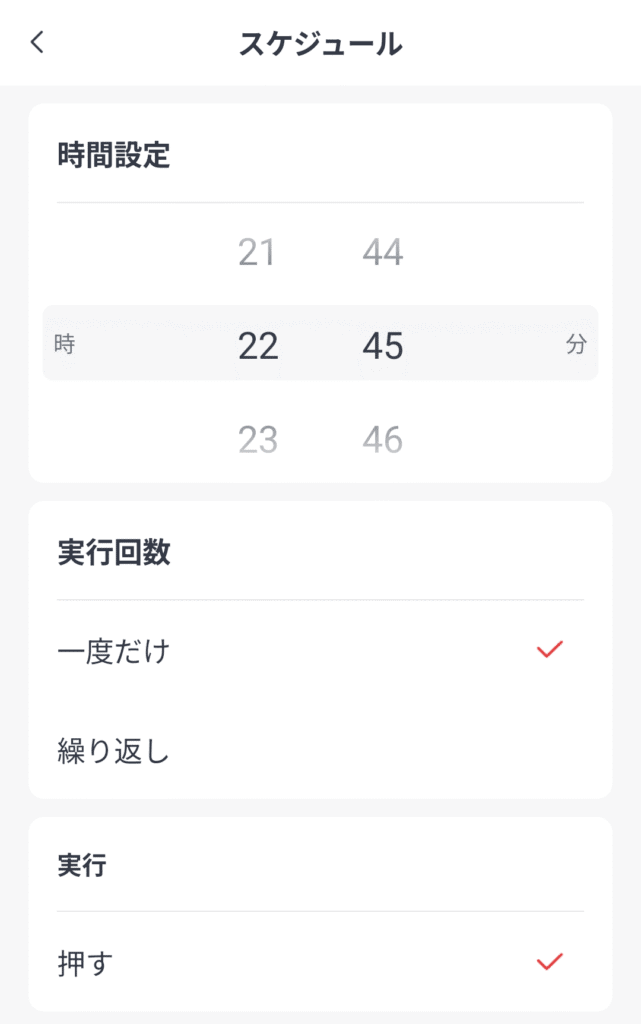The height and width of the screenshot is (1024, 641).
Task: Tap the 分 unit label
Action: 577,345
